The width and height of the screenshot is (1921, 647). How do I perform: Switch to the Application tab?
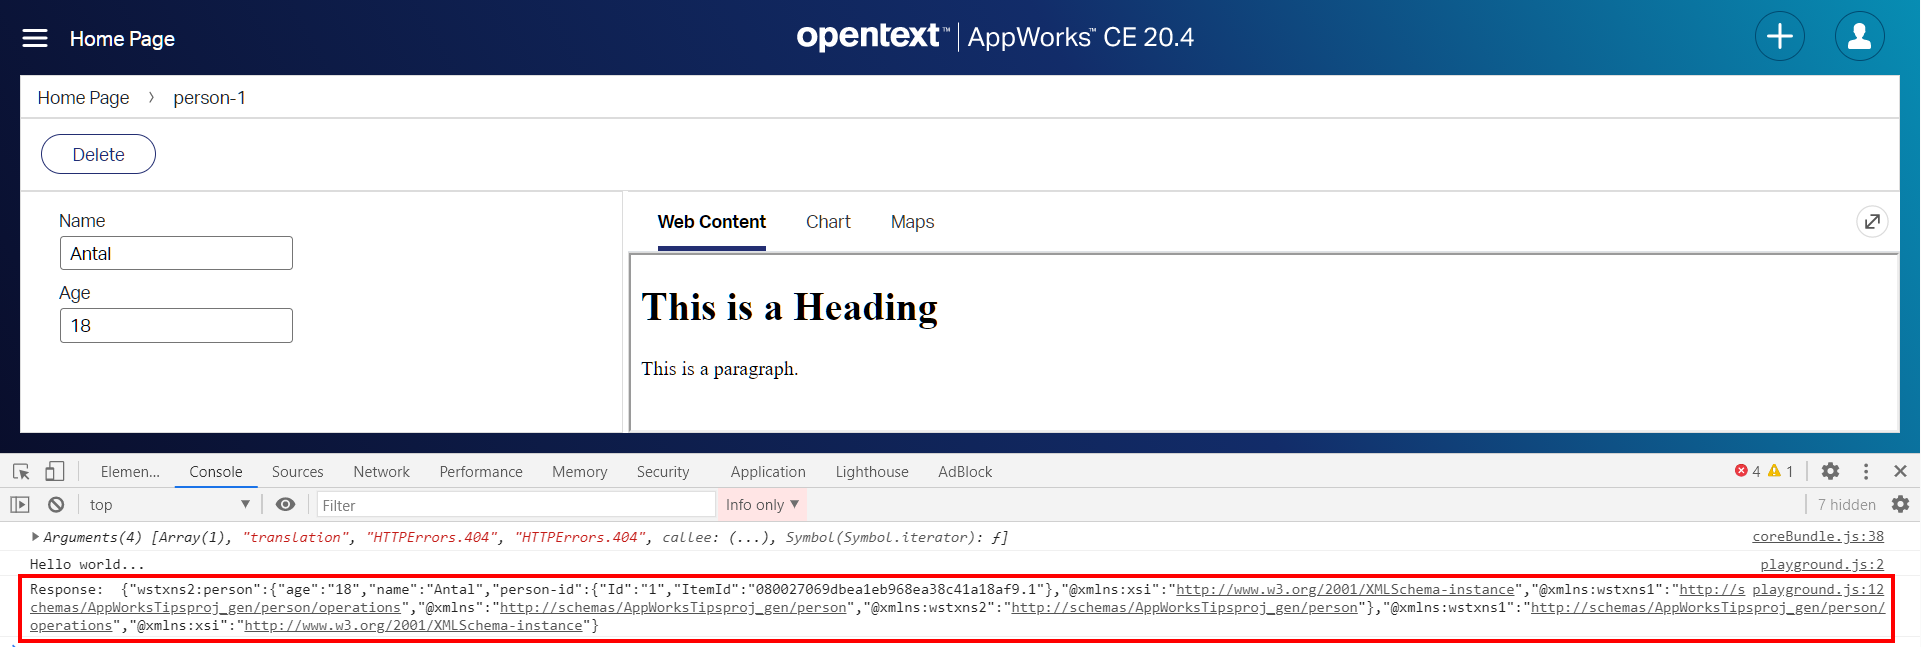pyautogui.click(x=768, y=472)
